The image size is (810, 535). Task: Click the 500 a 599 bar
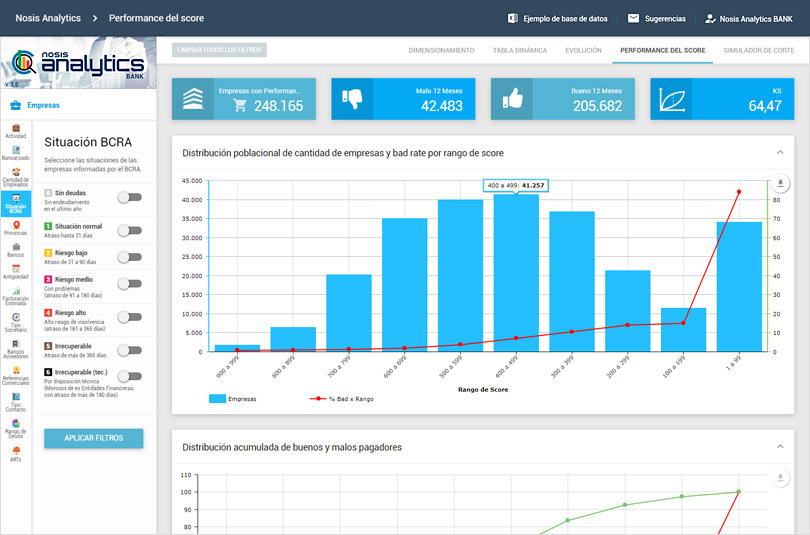click(460, 275)
